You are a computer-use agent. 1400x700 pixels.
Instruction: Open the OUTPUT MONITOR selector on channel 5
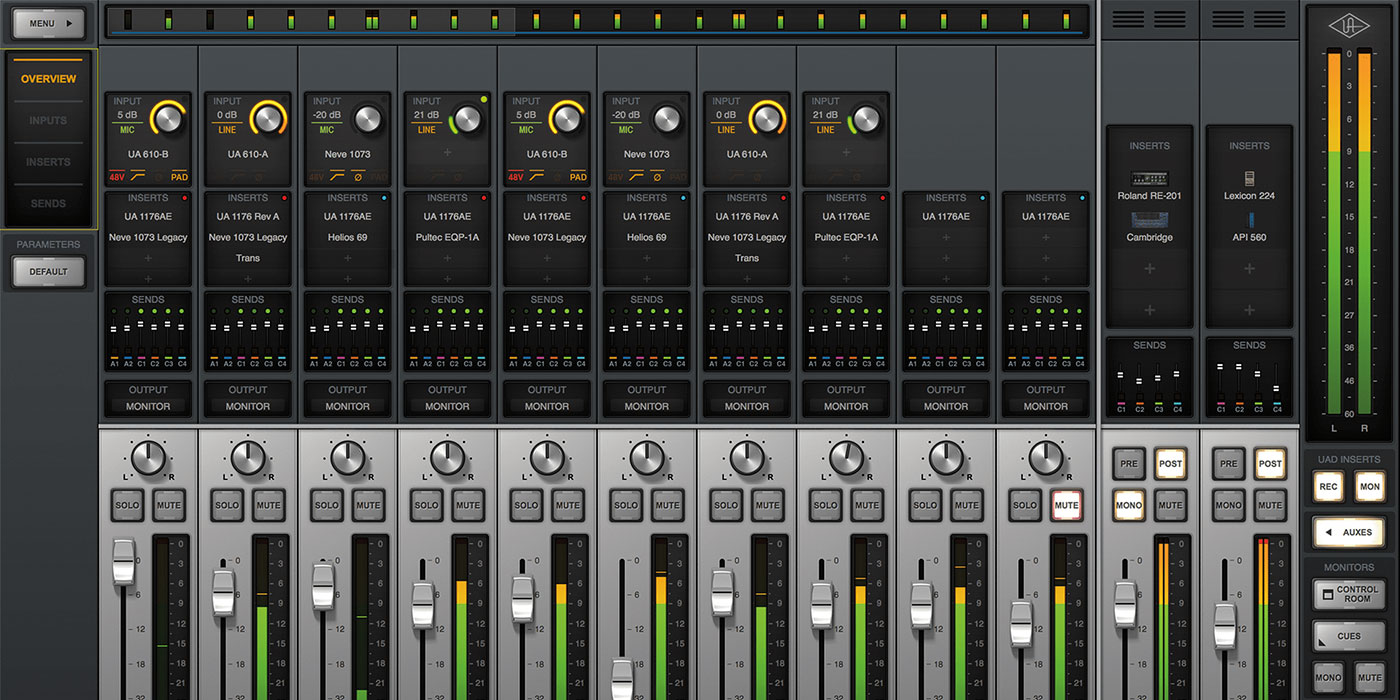547,407
